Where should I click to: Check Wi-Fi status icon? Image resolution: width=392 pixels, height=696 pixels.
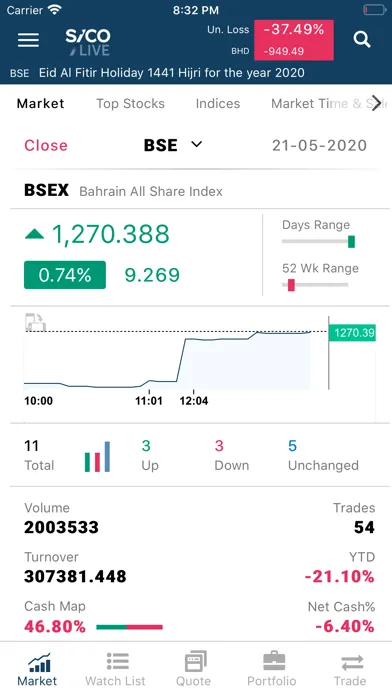coord(55,10)
